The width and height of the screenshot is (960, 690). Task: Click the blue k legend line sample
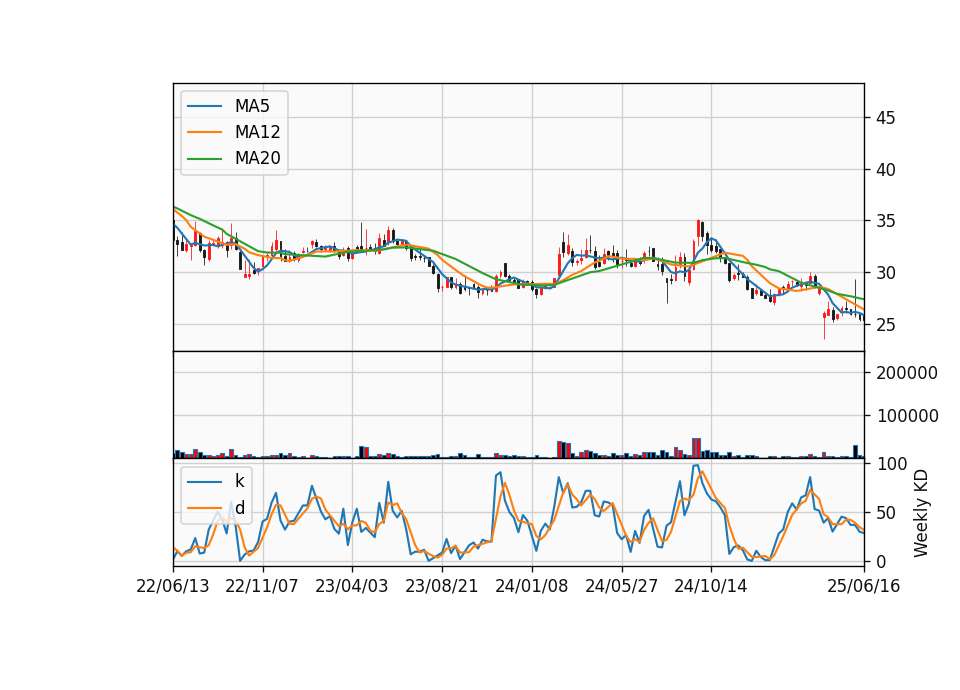point(204,481)
